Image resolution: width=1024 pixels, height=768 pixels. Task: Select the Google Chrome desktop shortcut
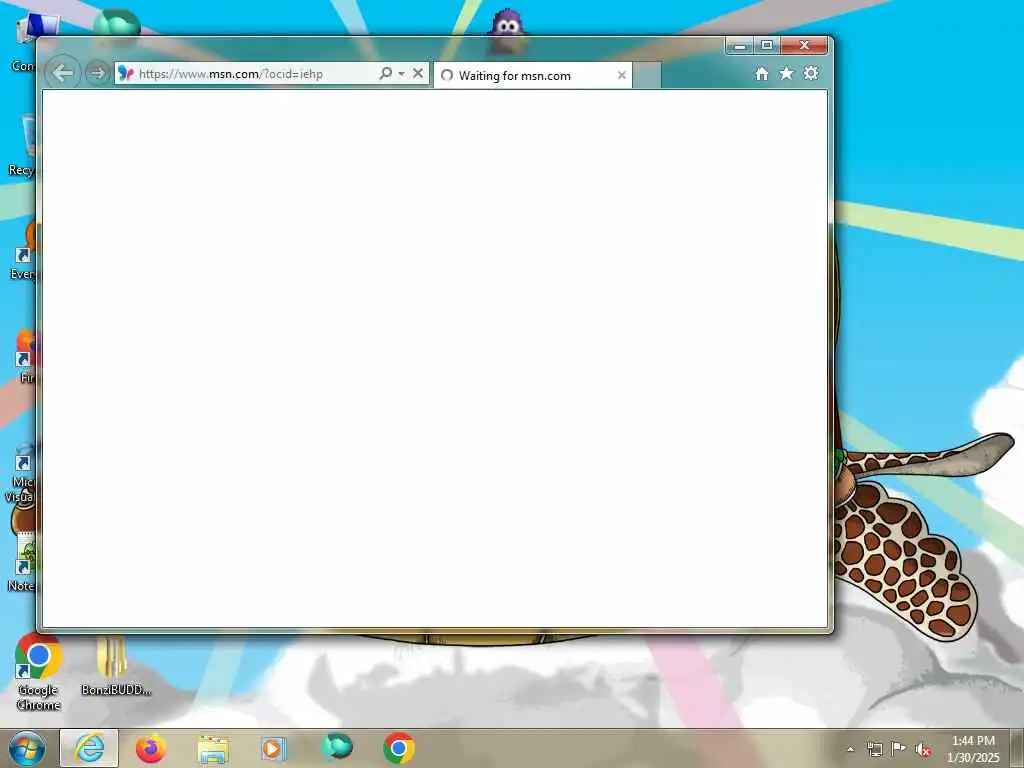(39, 672)
